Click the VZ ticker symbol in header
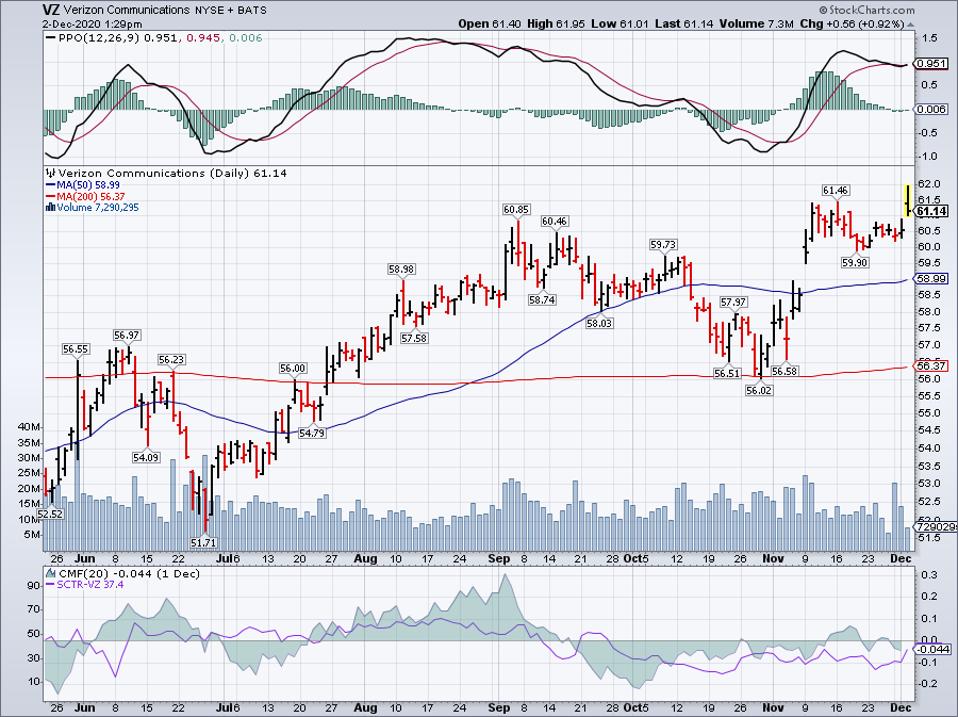This screenshot has height=717, width=958. pos(51,10)
